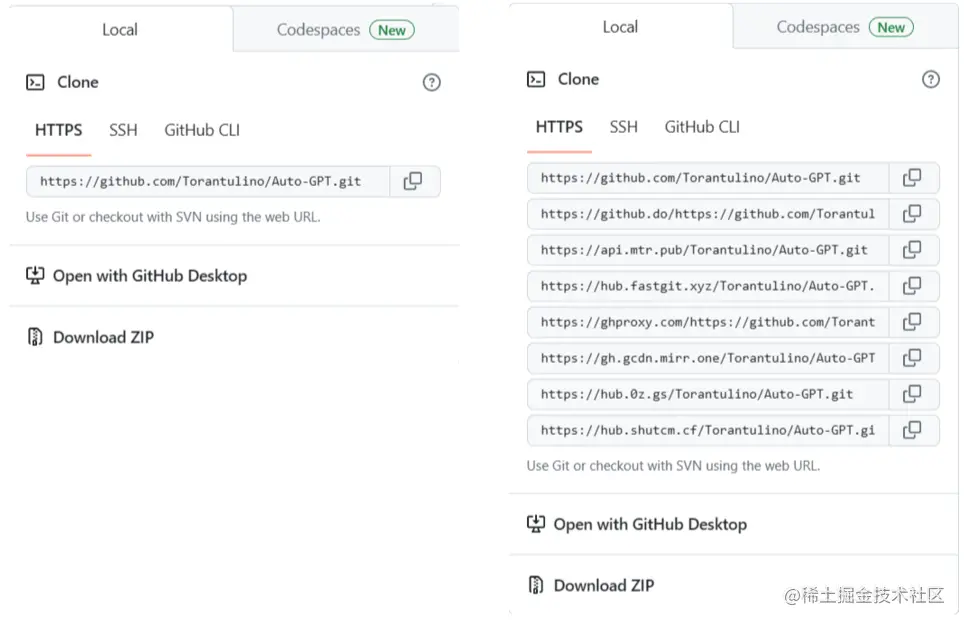Focus the hub.fastgit.xyz URL field
This screenshot has width=964, height=625.
[x=708, y=286]
